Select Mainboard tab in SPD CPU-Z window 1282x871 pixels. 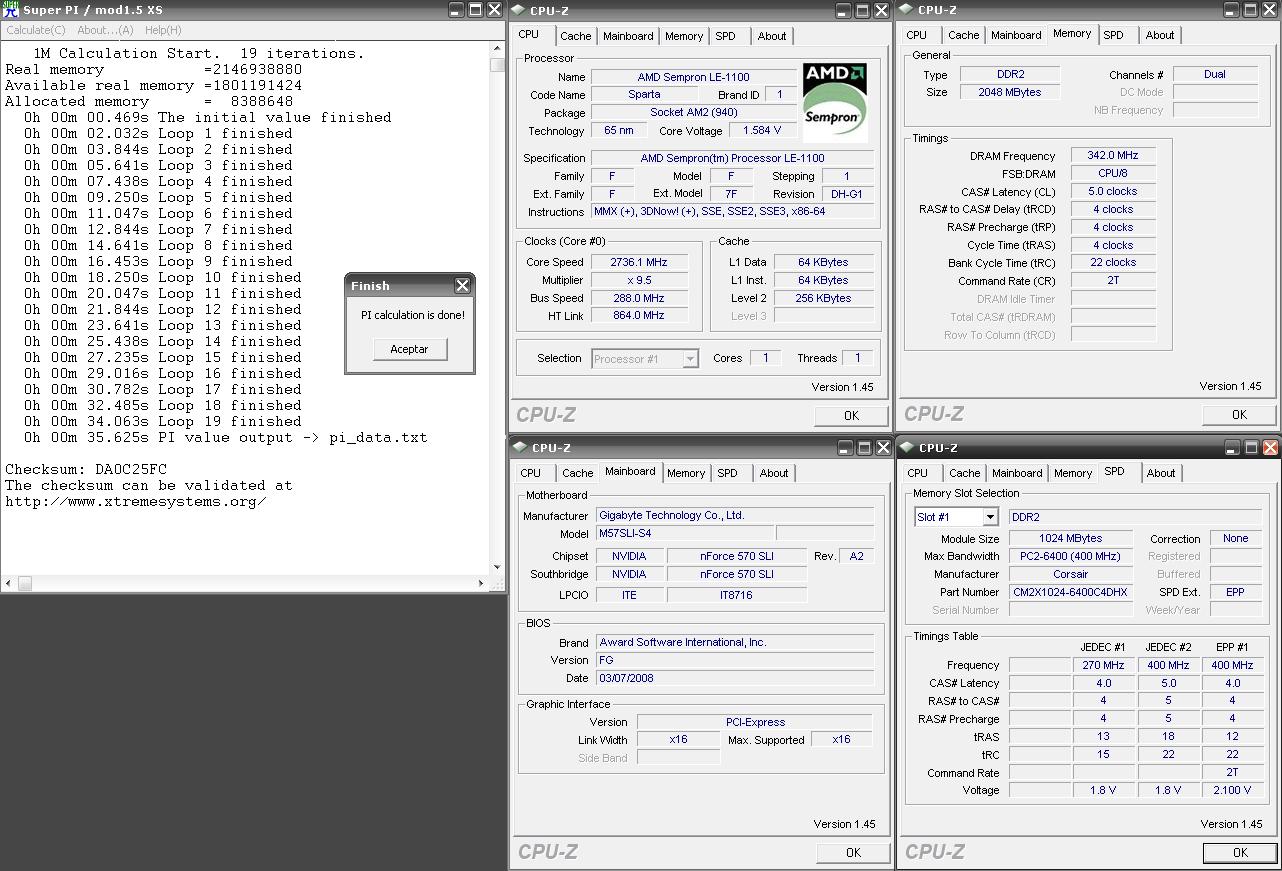click(1017, 473)
